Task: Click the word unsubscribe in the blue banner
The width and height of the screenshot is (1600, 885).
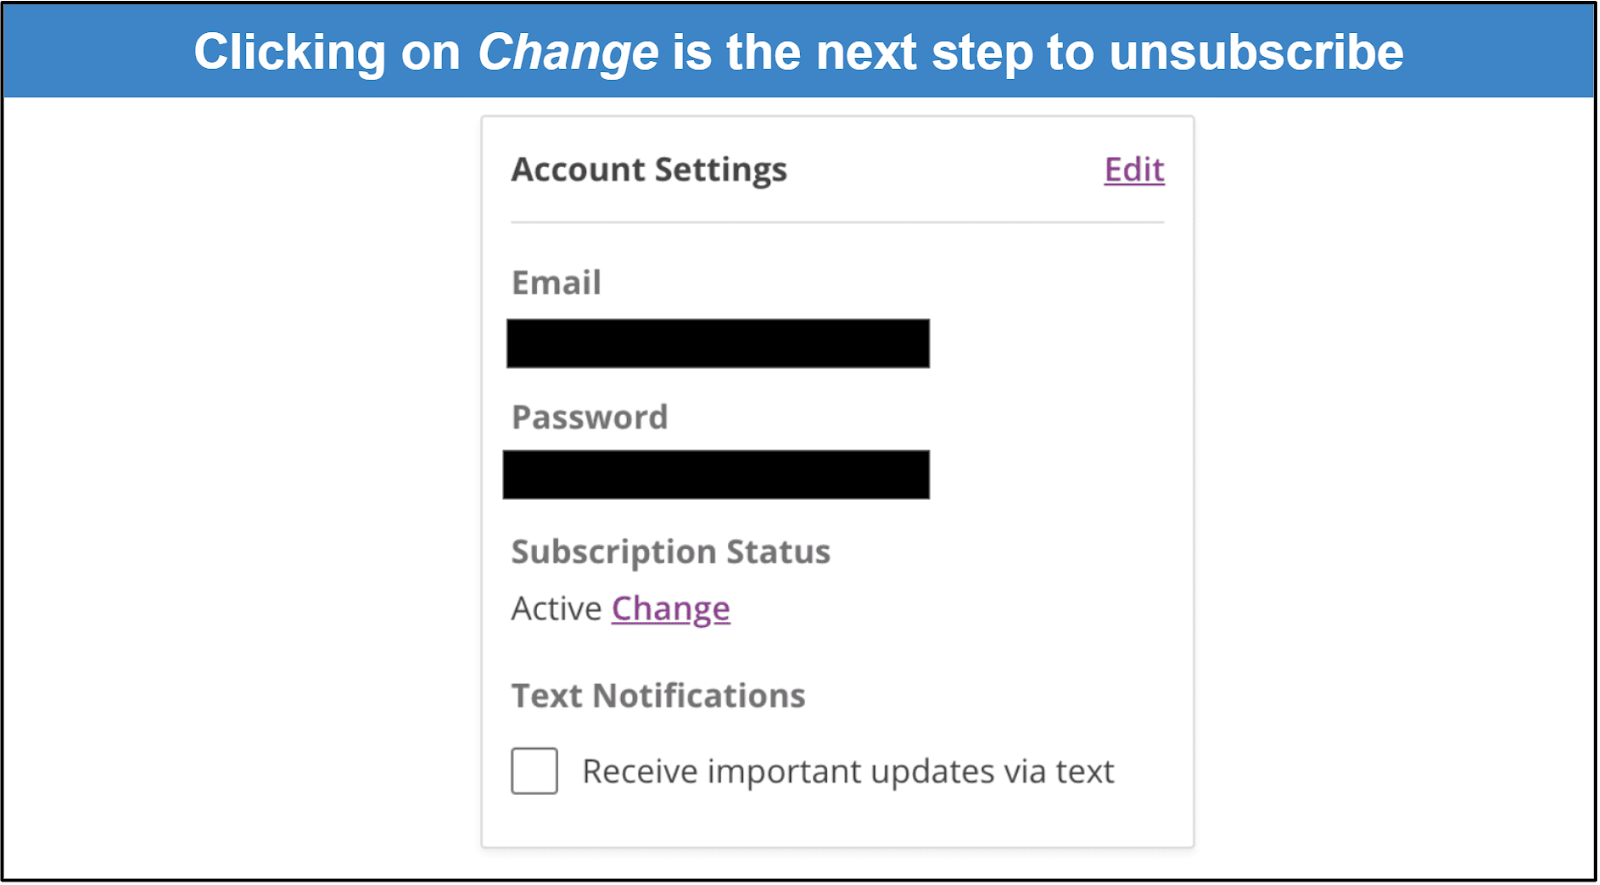Action: tap(1256, 52)
